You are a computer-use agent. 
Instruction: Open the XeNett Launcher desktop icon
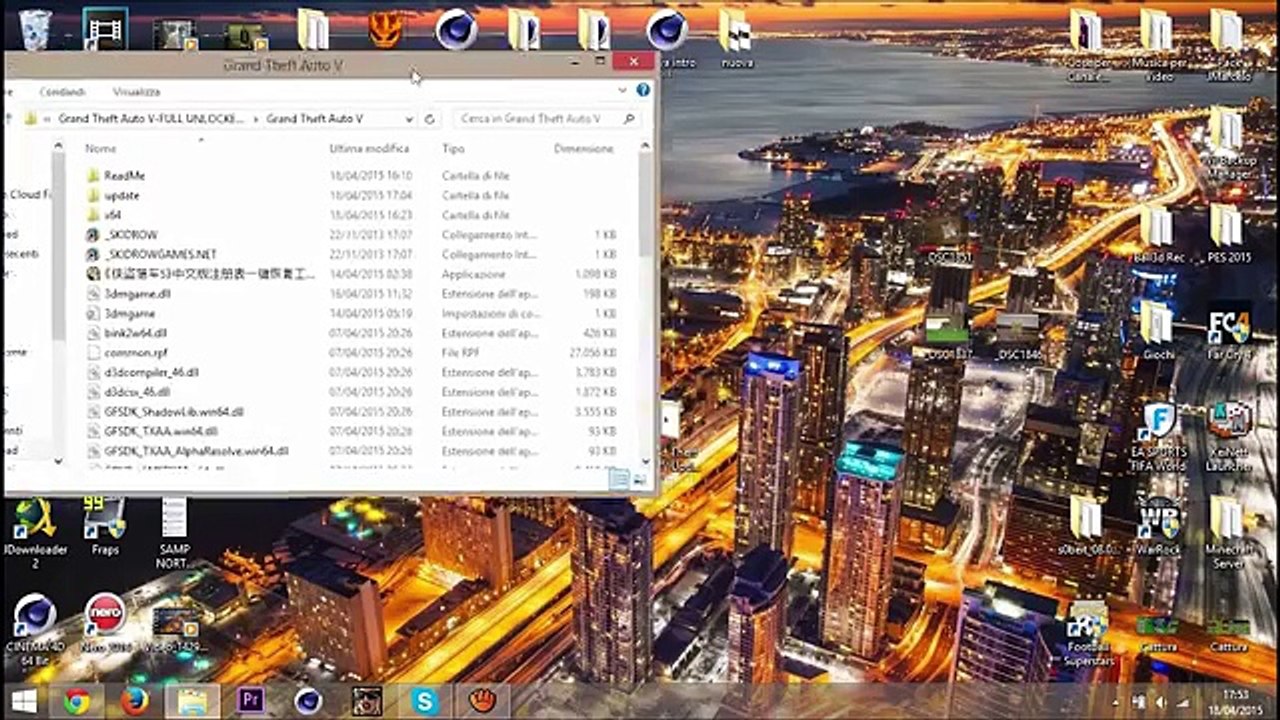[x=1229, y=437]
